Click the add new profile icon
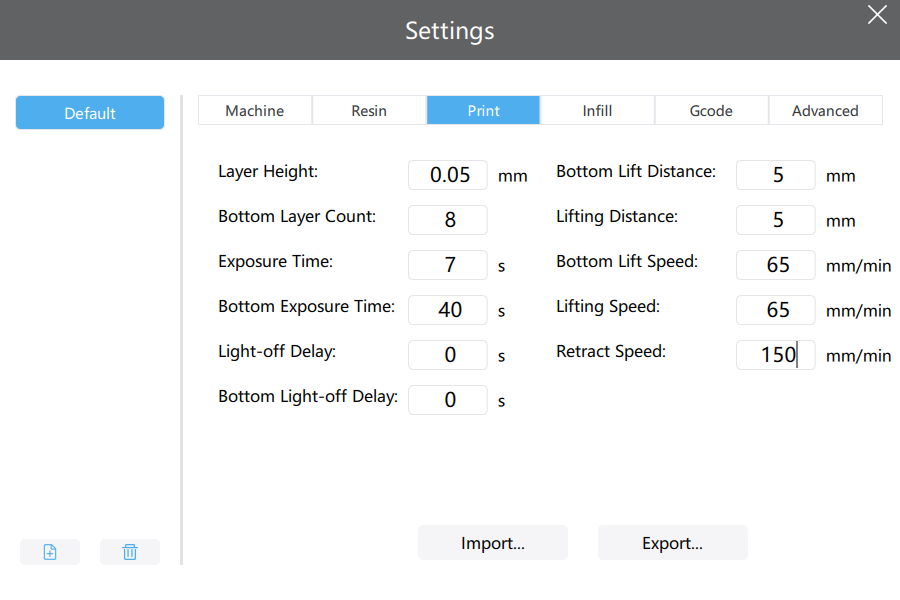The width and height of the screenshot is (900, 600). click(50, 552)
